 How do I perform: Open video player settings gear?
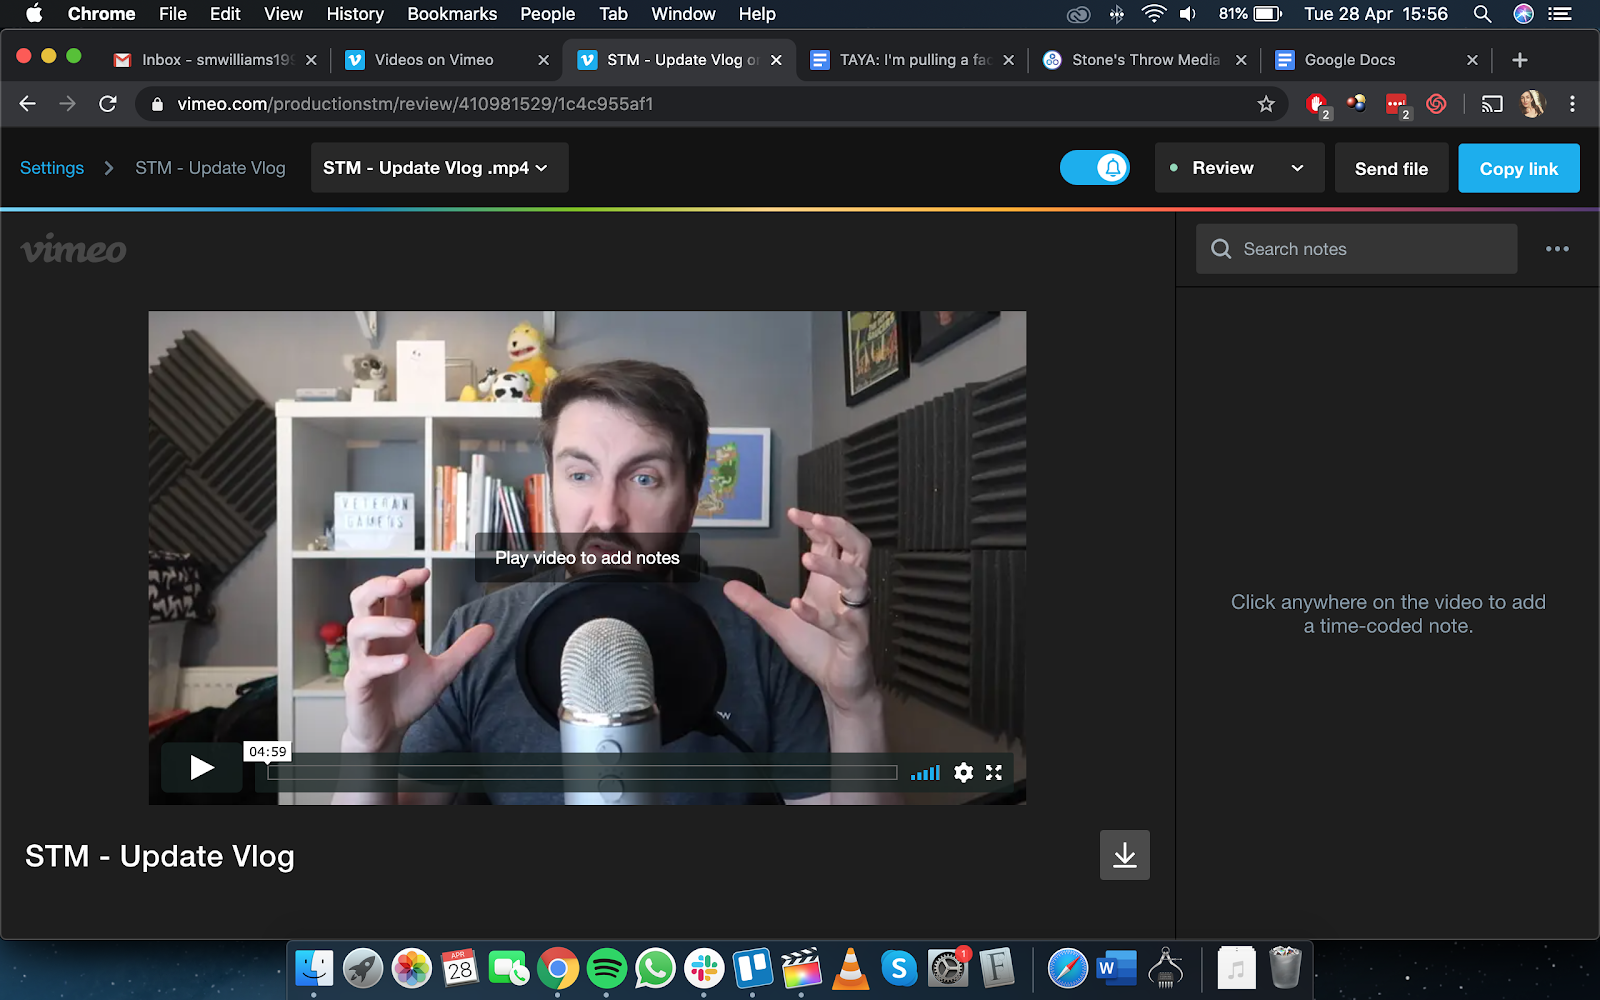(x=963, y=772)
